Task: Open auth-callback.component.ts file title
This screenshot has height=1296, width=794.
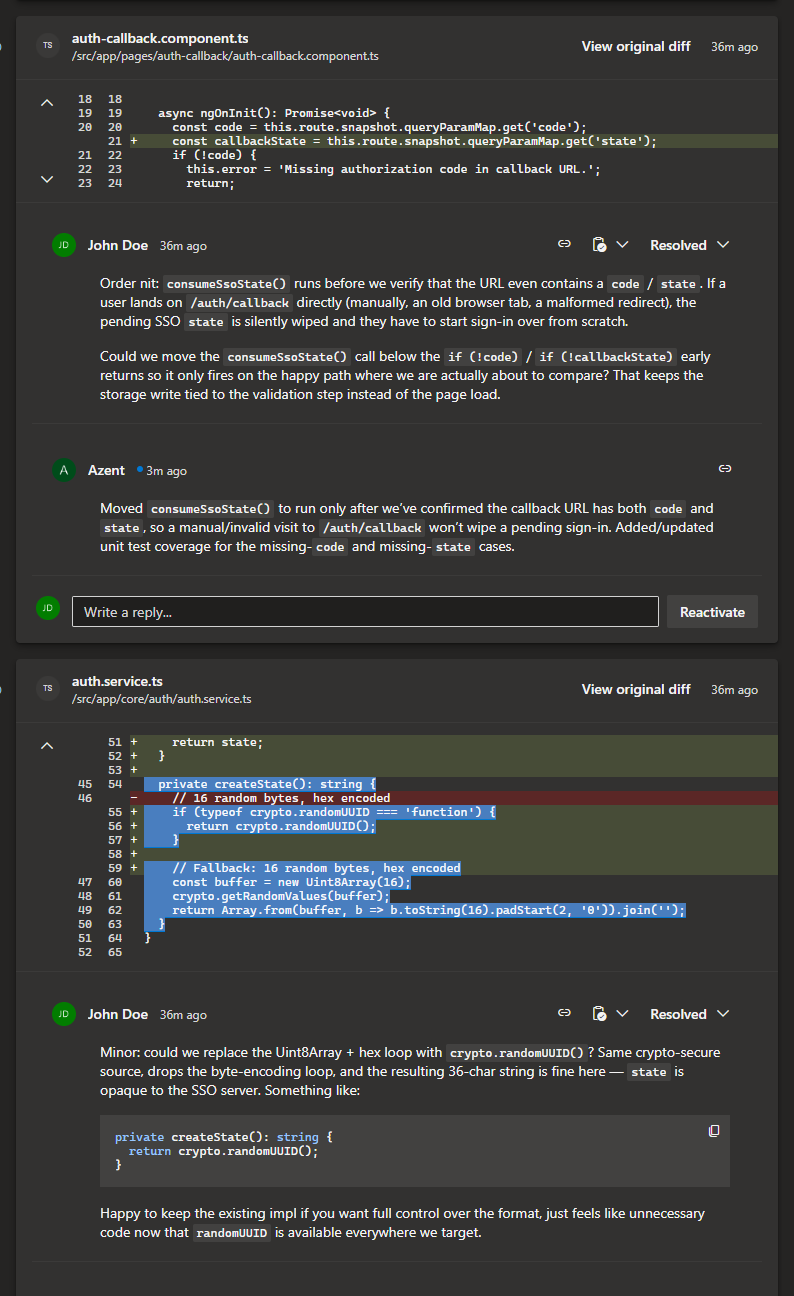Action: [160, 39]
